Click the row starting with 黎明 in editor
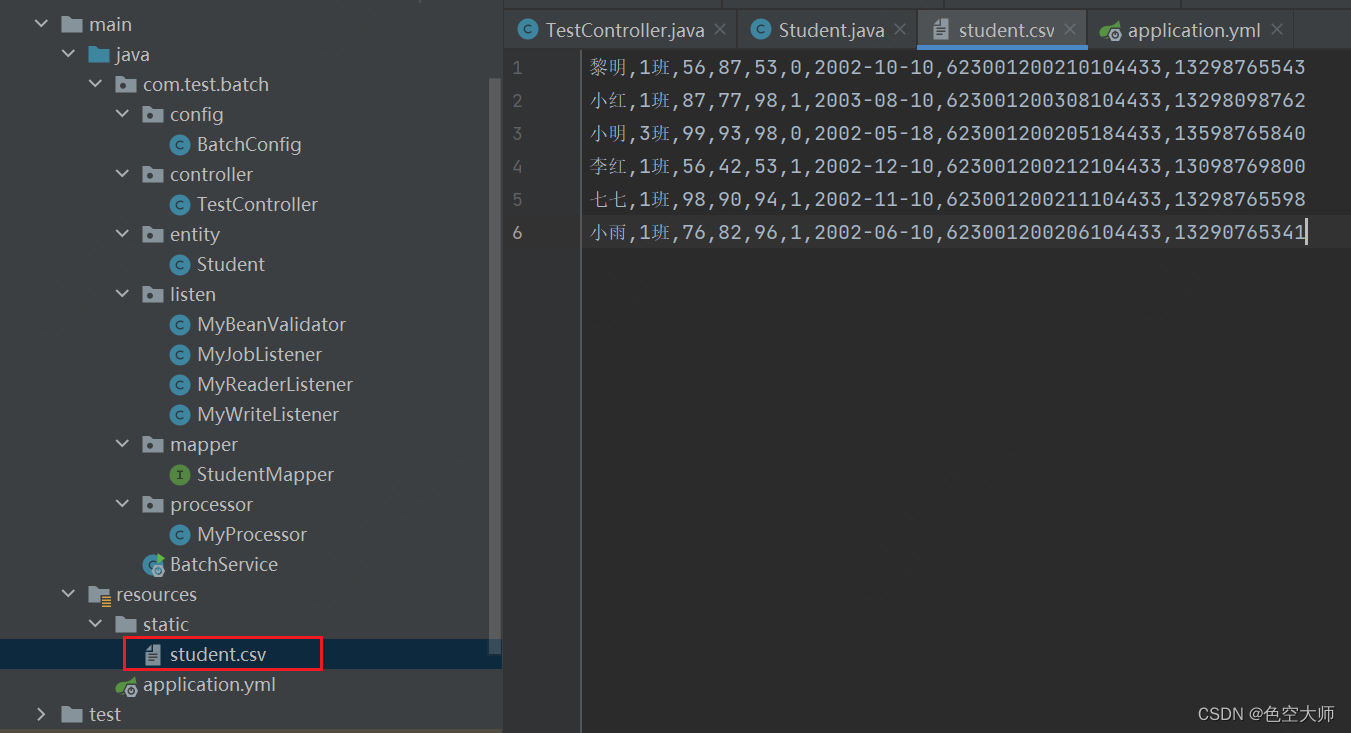The width and height of the screenshot is (1351, 733). (948, 67)
